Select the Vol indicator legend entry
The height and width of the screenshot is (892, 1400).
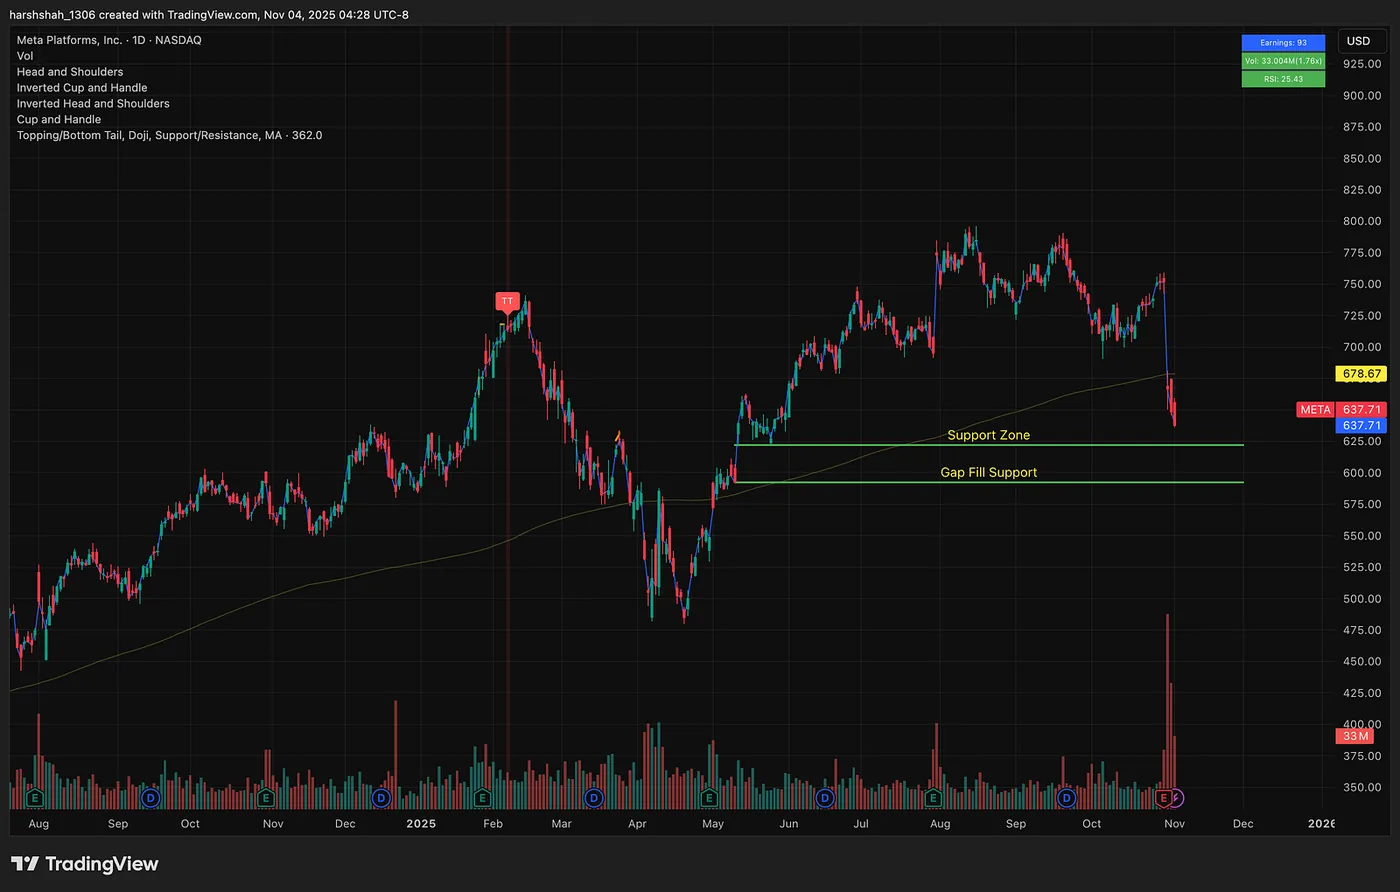click(25, 56)
